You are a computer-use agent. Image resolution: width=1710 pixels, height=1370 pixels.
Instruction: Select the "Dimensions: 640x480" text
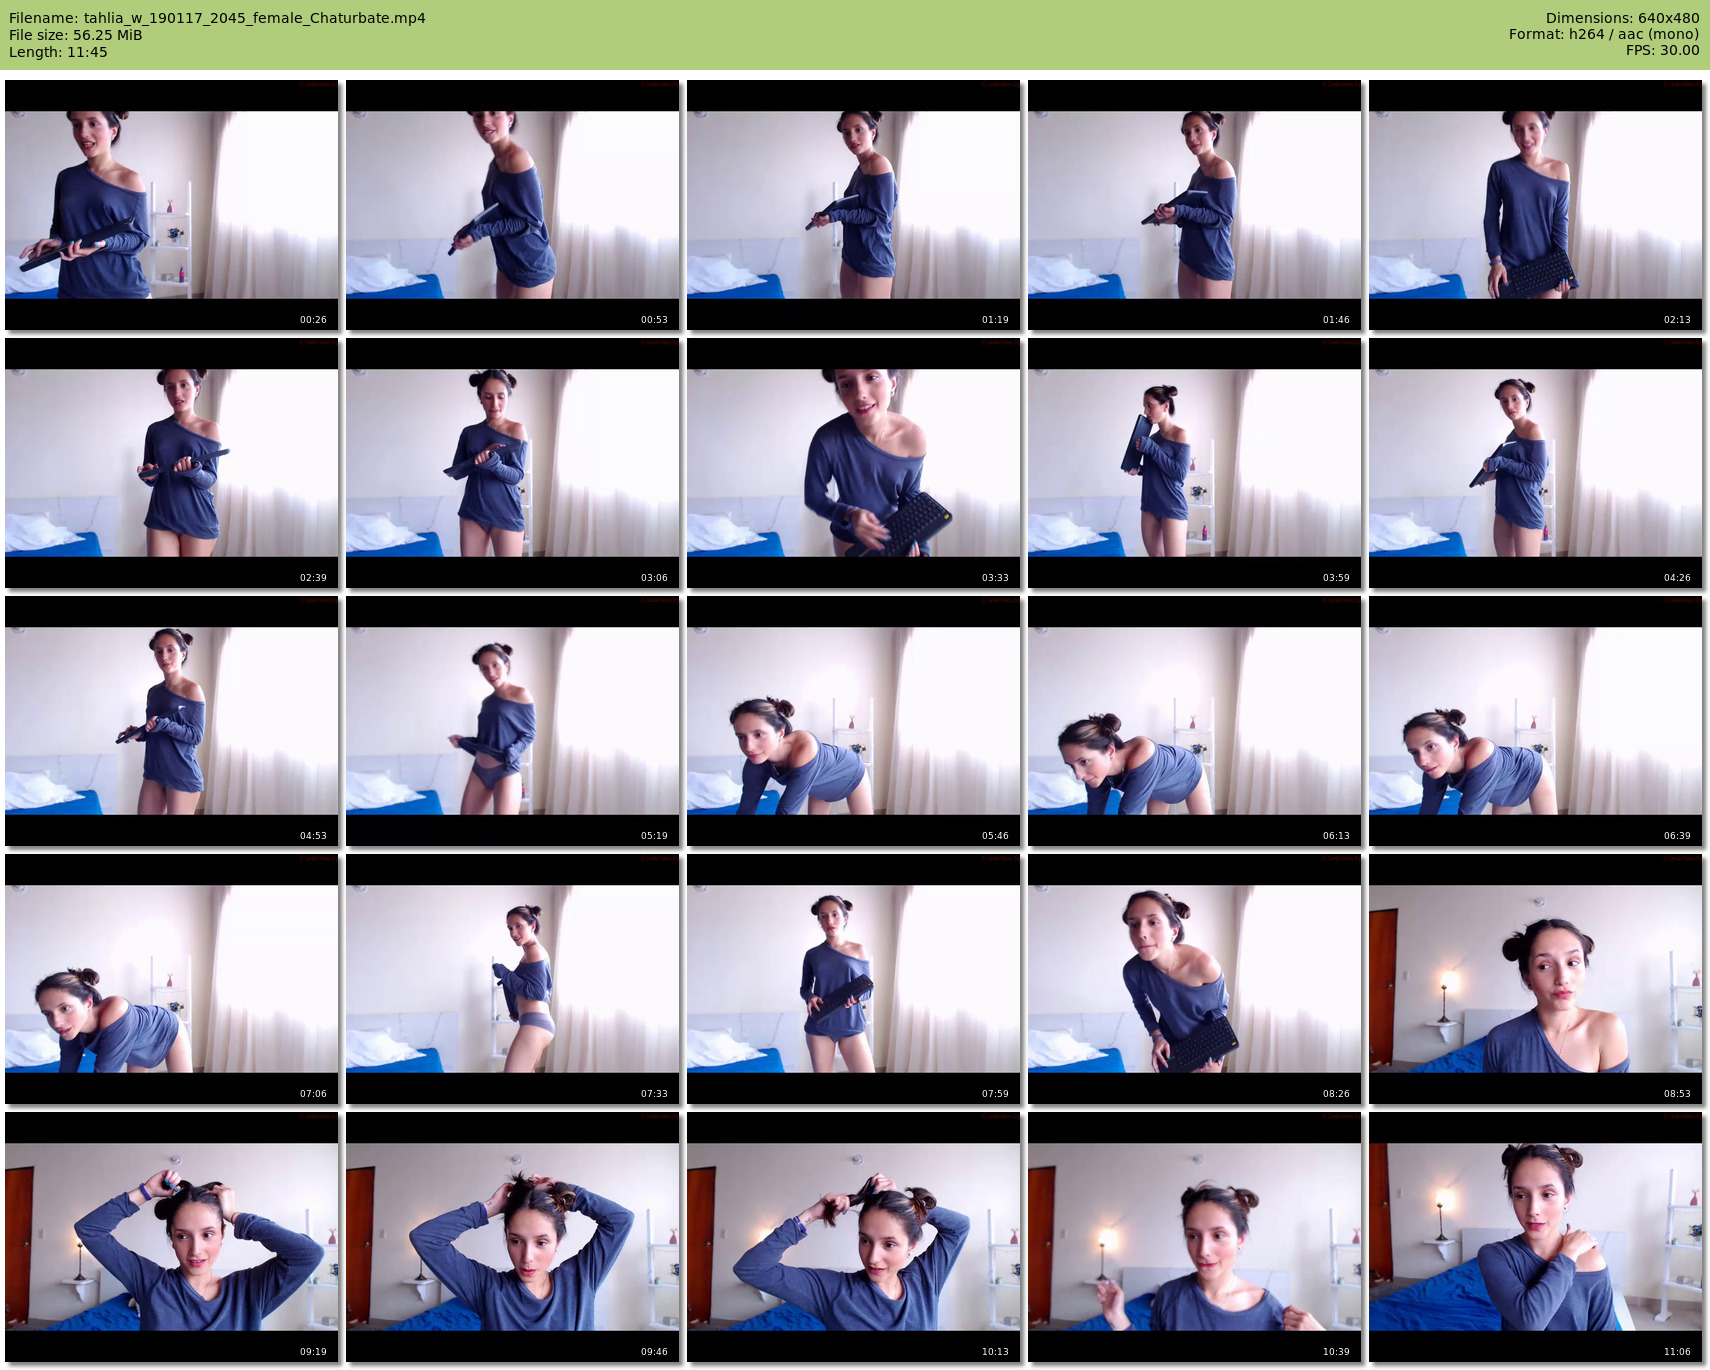click(x=1622, y=18)
